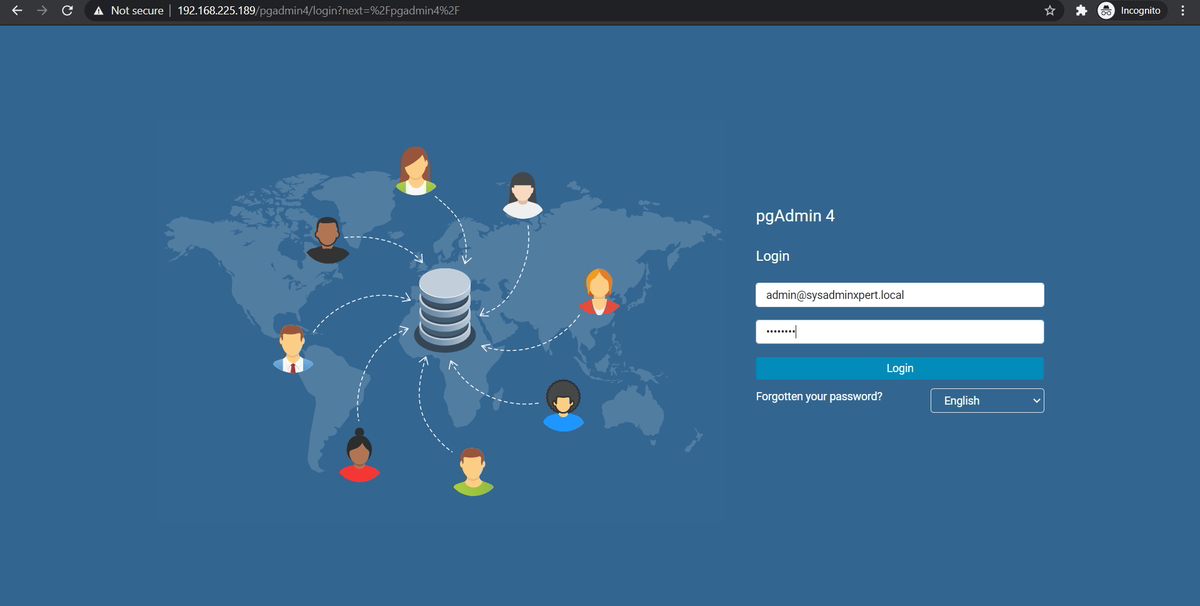The height and width of the screenshot is (606, 1200).
Task: Click the browser back arrow
Action: point(16,10)
